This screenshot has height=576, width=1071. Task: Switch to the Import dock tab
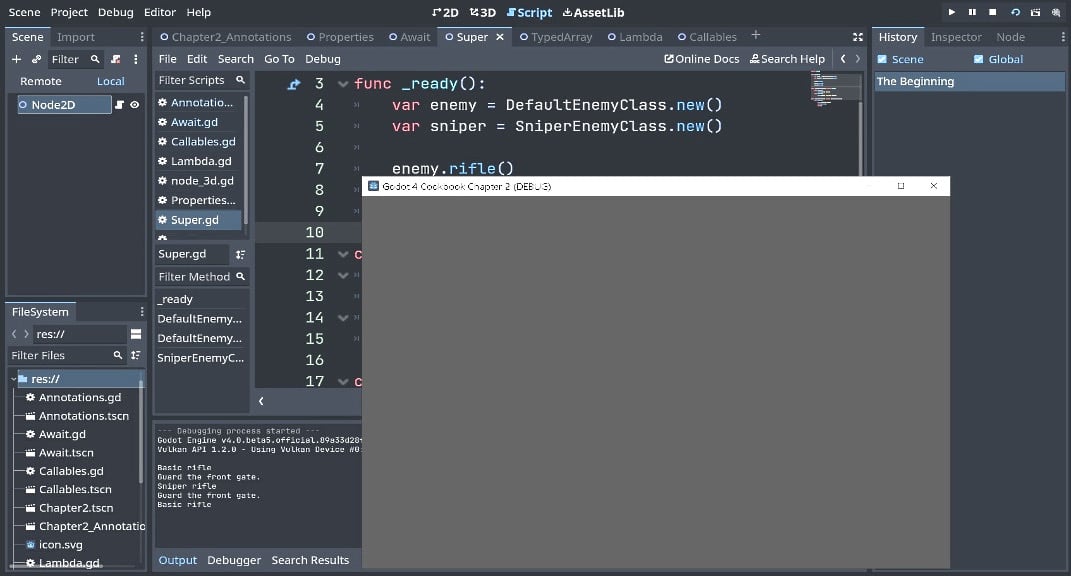pyautogui.click(x=76, y=37)
